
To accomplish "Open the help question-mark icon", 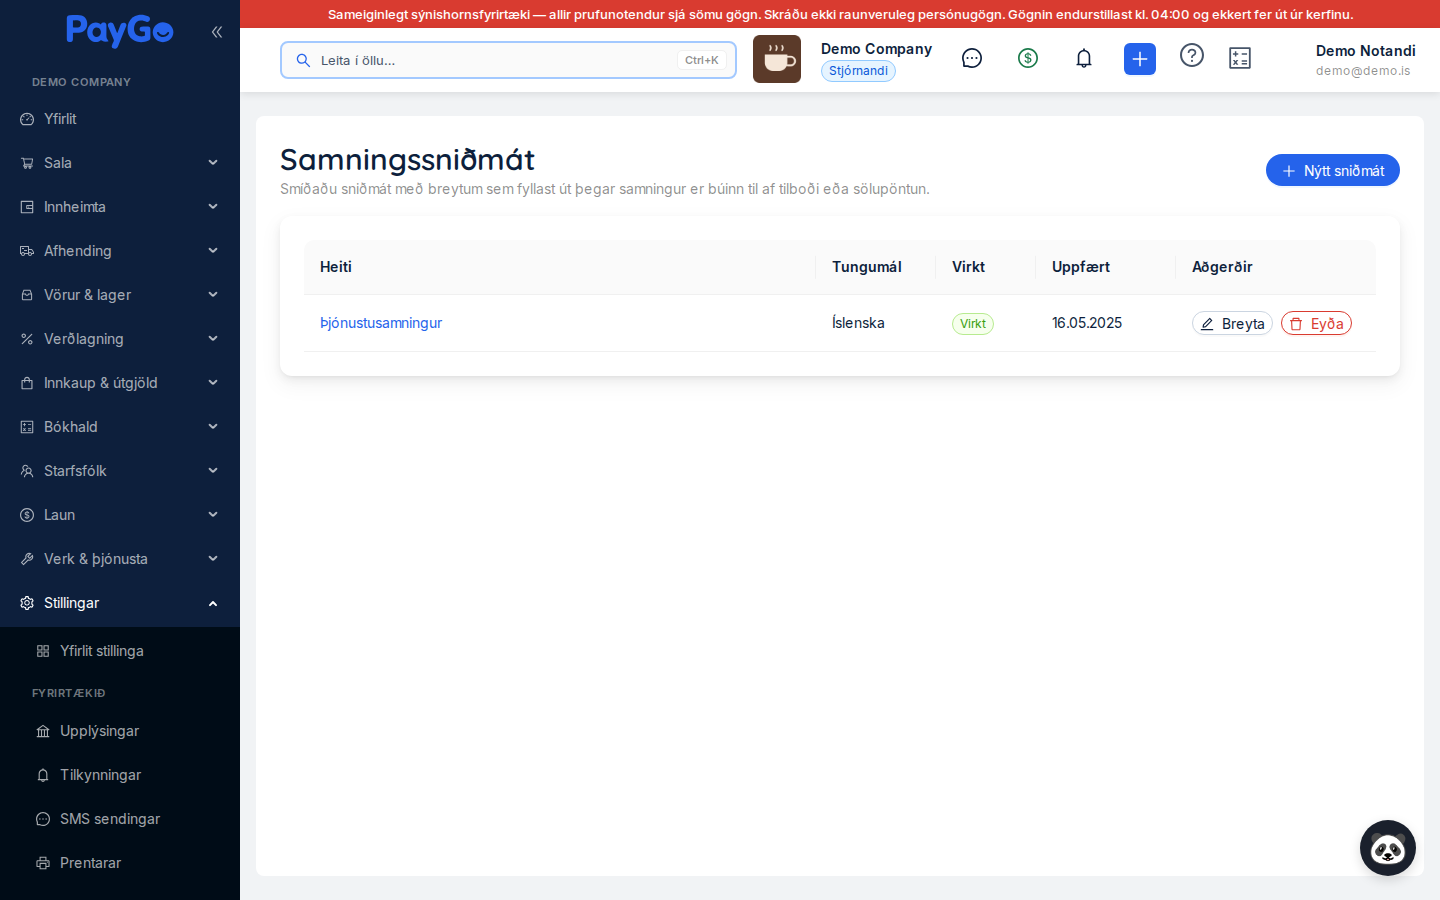I will 1192,55.
